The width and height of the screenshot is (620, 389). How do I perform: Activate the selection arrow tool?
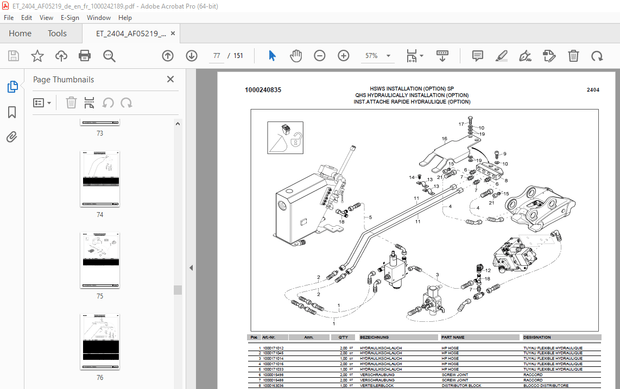[272, 56]
